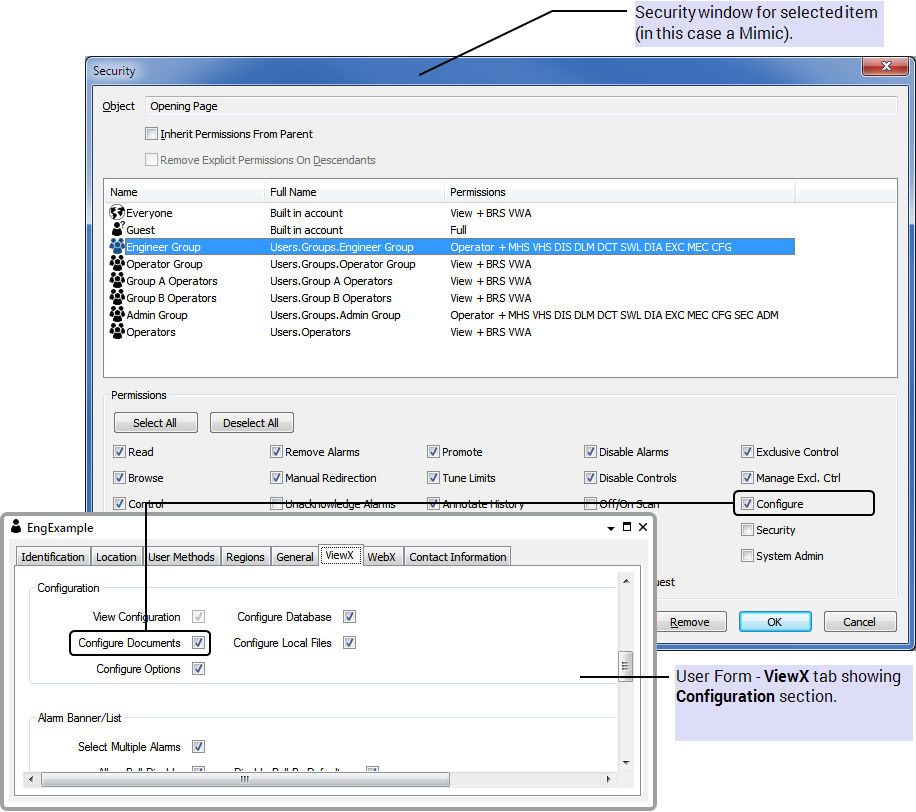Uncheck the Remove Alarms permission

276,452
